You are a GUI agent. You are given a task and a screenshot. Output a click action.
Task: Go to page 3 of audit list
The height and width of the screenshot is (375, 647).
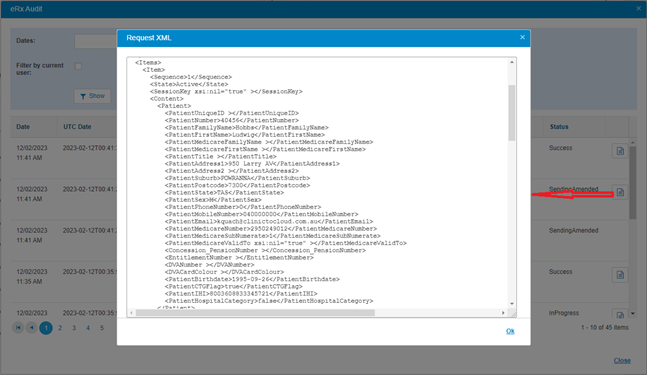click(x=74, y=328)
